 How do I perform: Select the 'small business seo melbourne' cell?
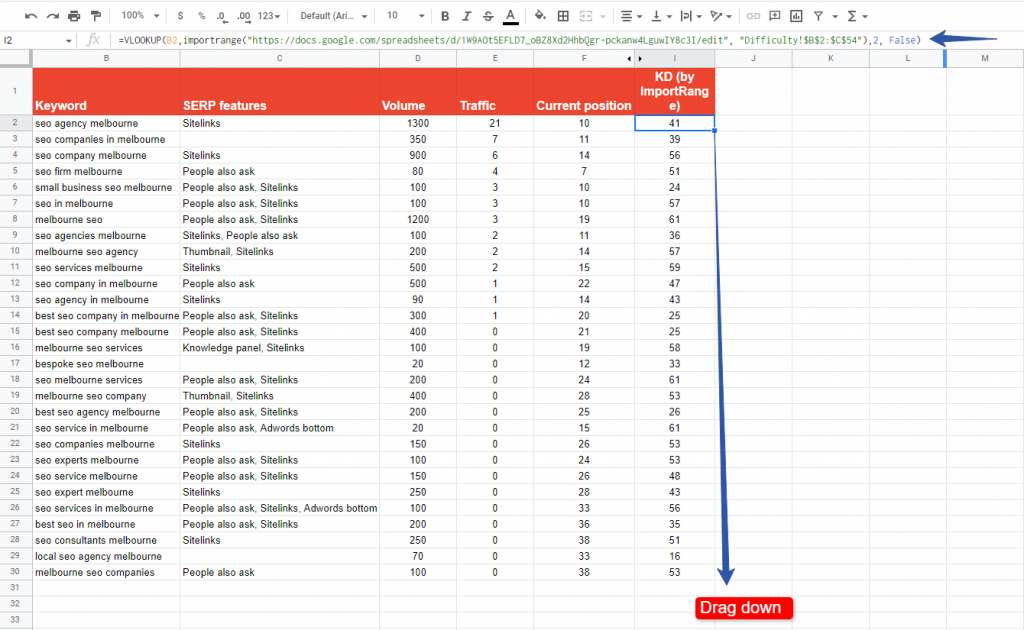(106, 187)
